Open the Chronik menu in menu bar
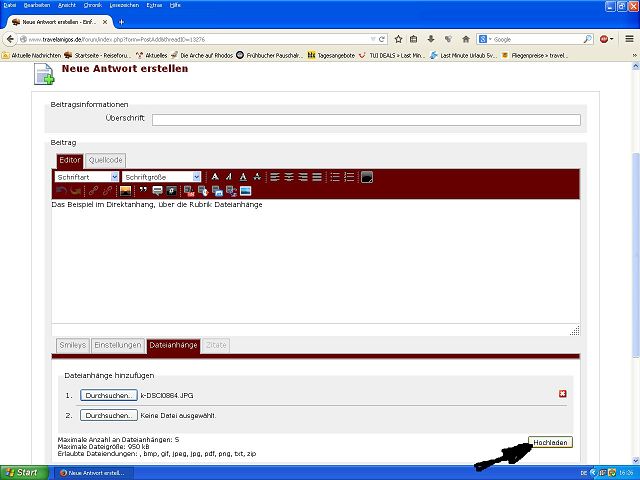 coord(92,5)
